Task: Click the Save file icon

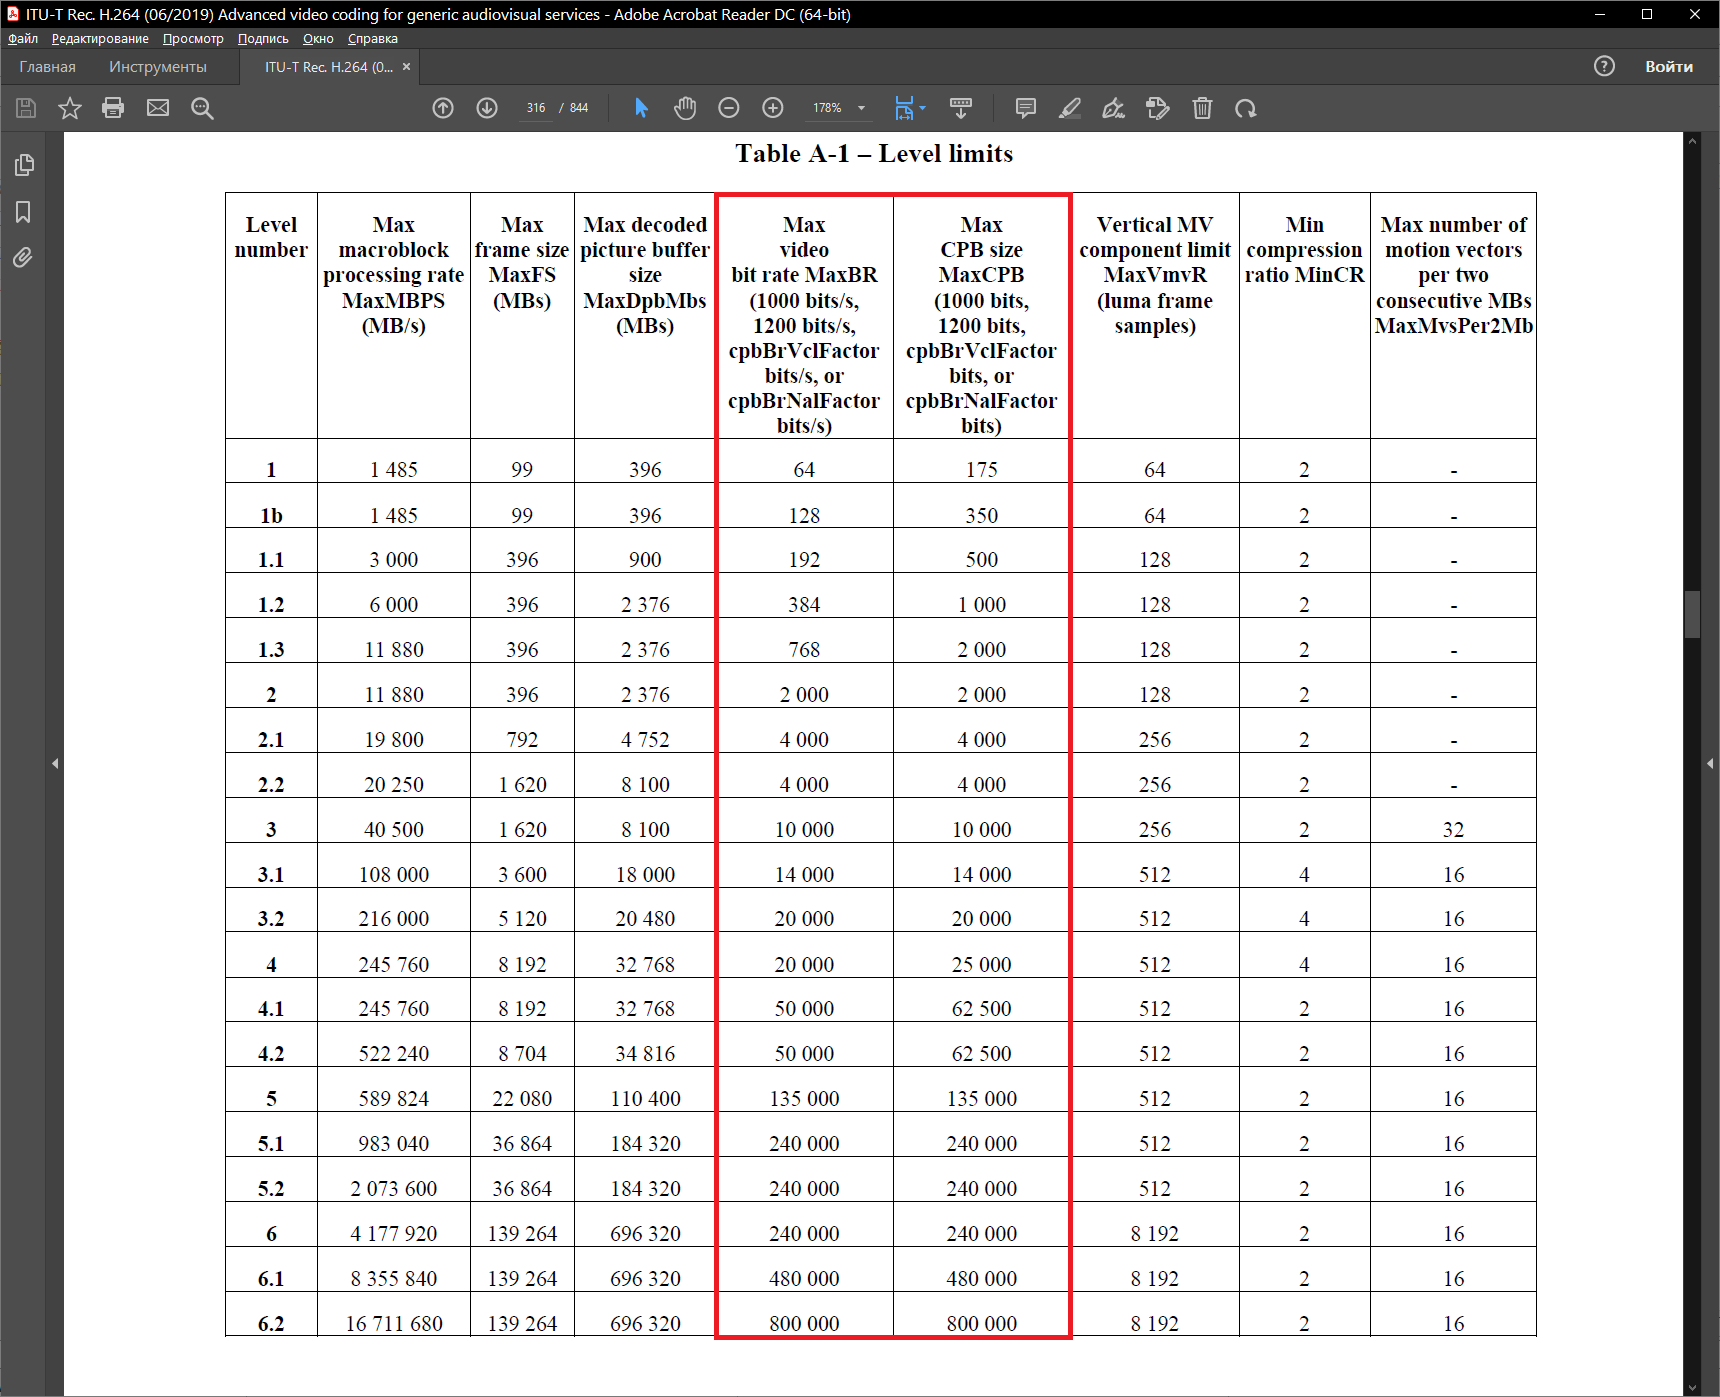Action: click(26, 108)
